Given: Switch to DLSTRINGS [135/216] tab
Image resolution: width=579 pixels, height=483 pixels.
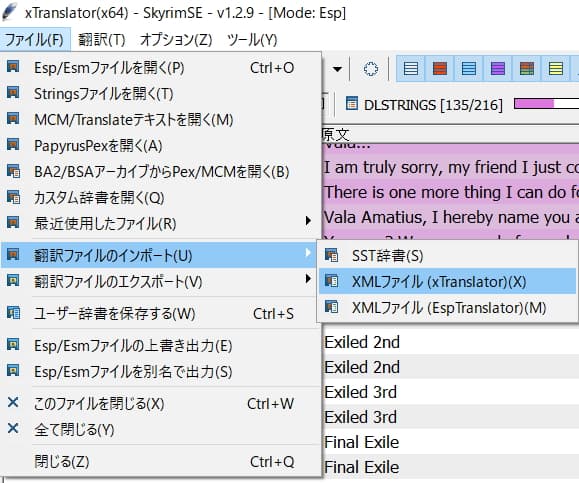Looking at the screenshot, I should [x=424, y=105].
